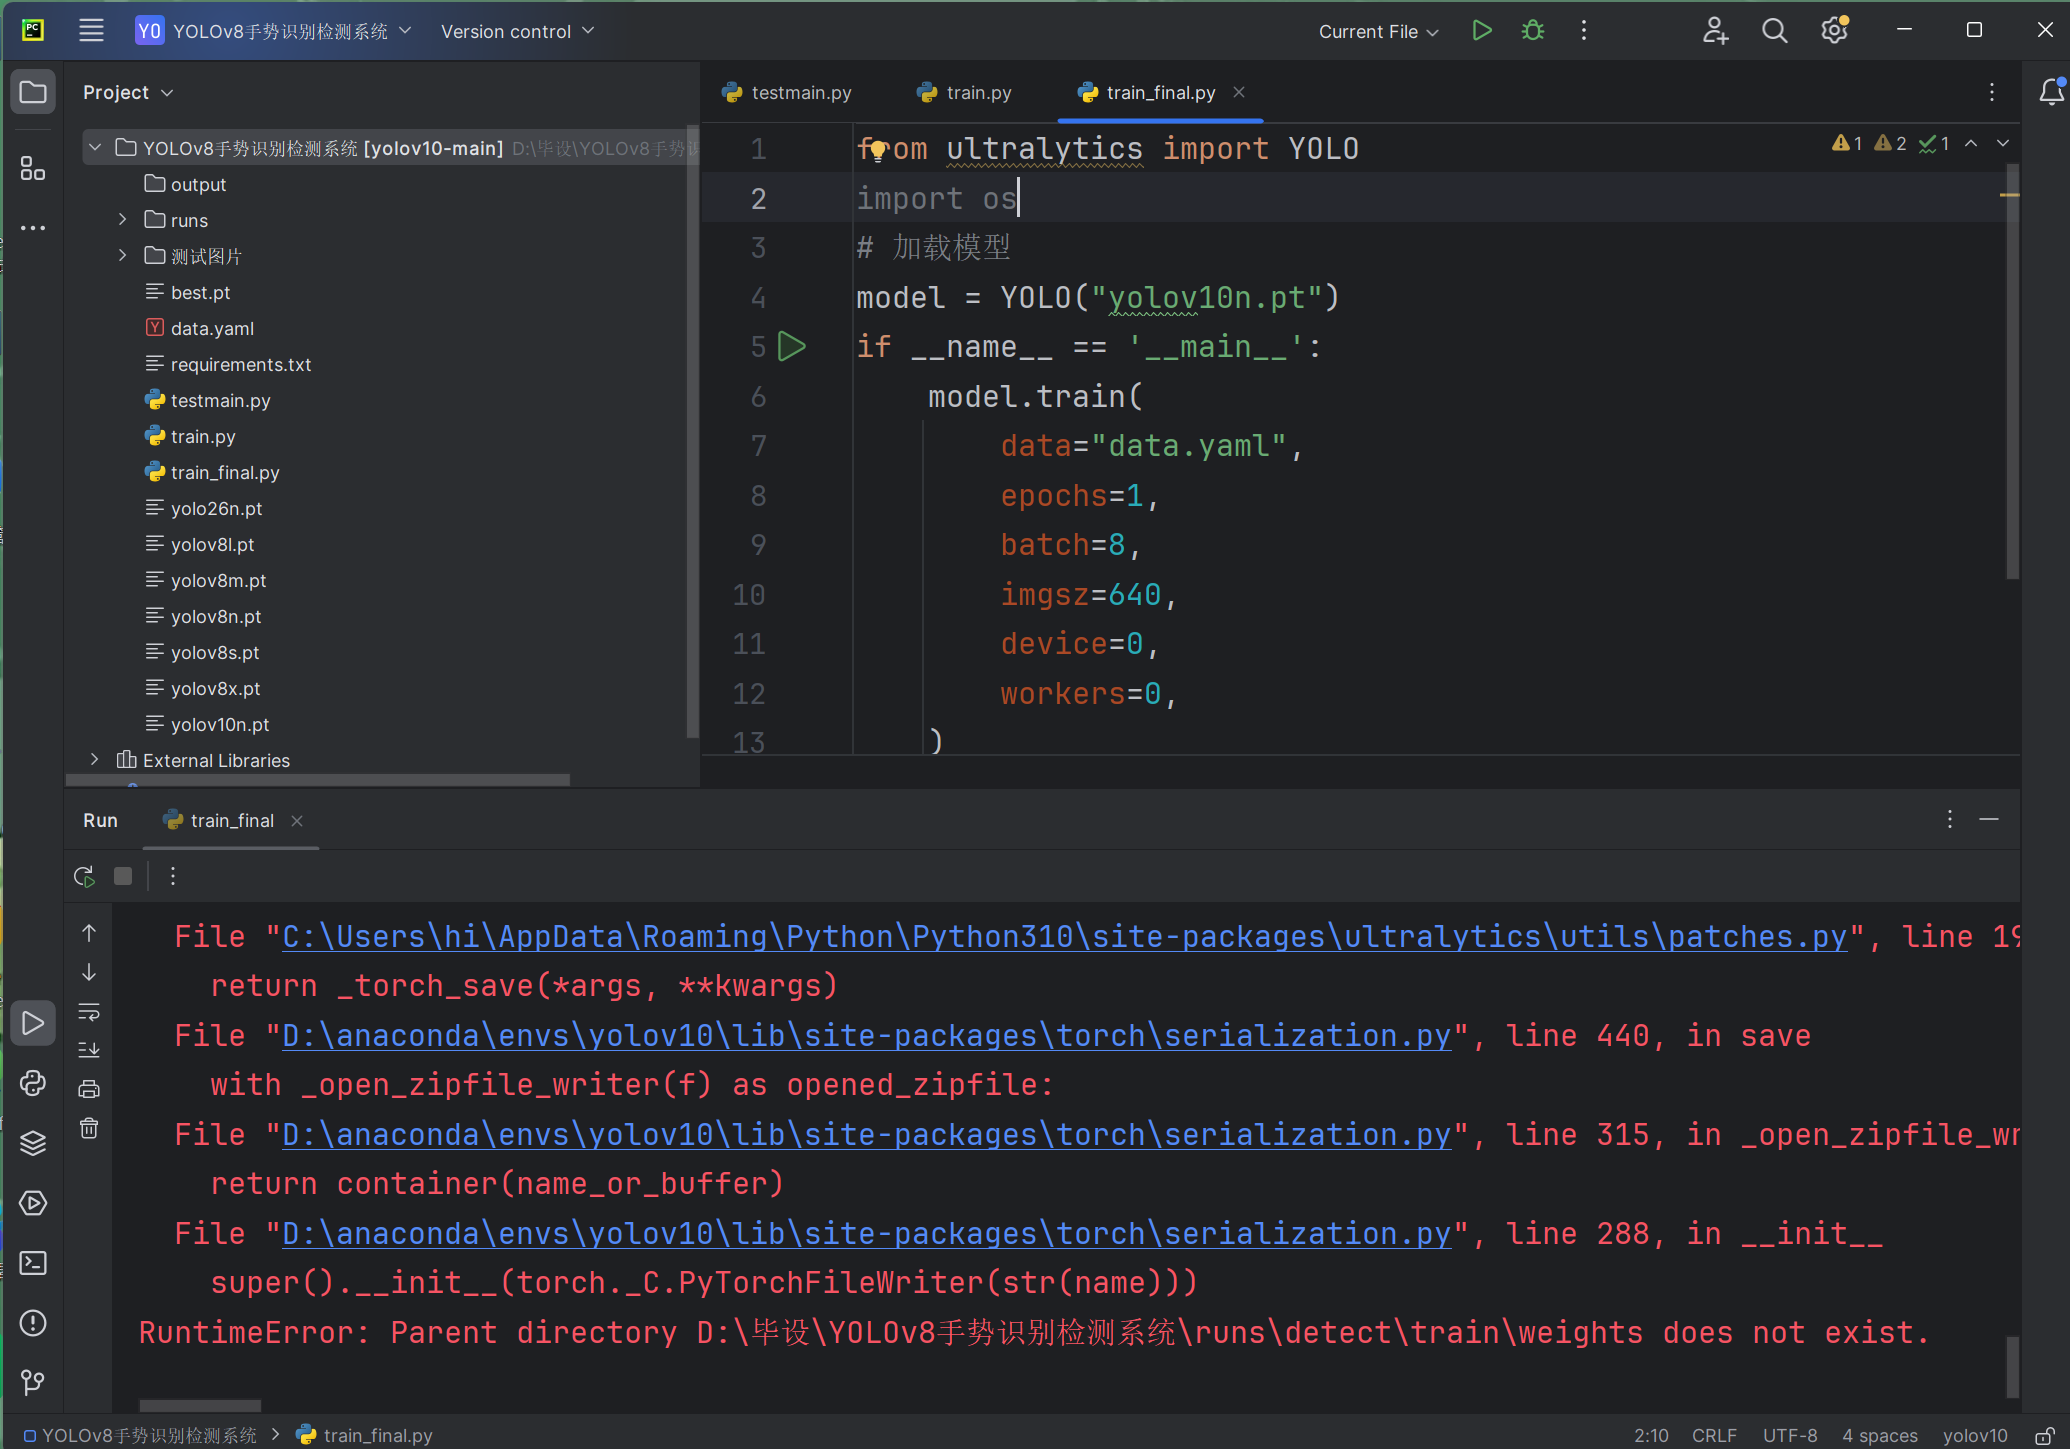The image size is (2070, 1449).
Task: Open the layers tool window in sidebar
Action: 33,1143
